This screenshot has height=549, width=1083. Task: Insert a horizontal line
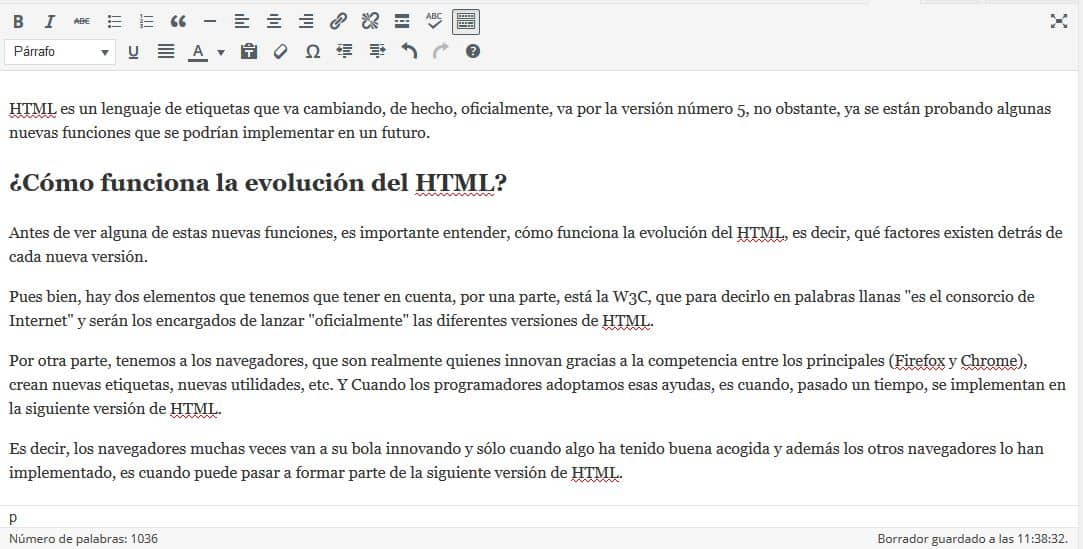210,22
